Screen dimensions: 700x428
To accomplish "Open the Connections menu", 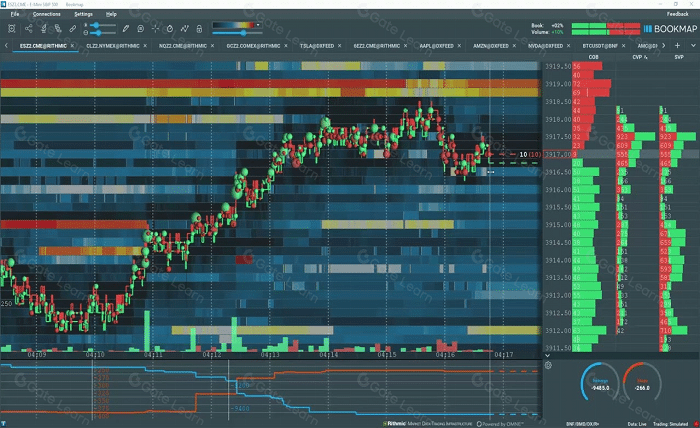I will pos(46,14).
